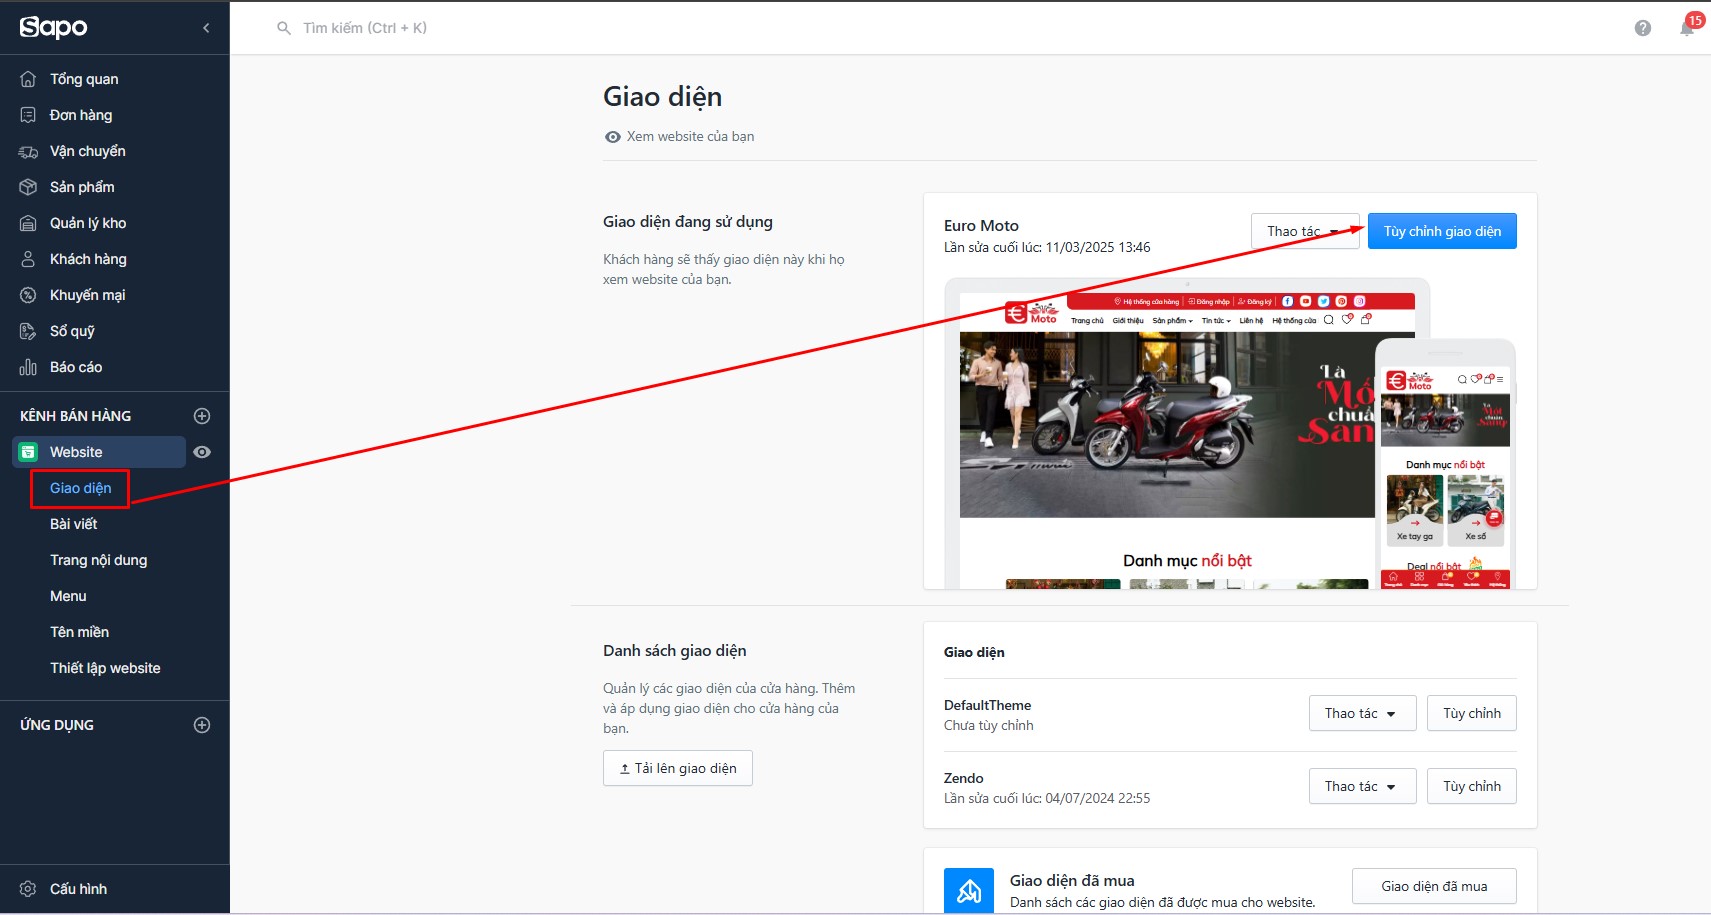Viewport: 1711px width, 915px height.
Task: Click the Euro Moto theme name
Action: 981,226
